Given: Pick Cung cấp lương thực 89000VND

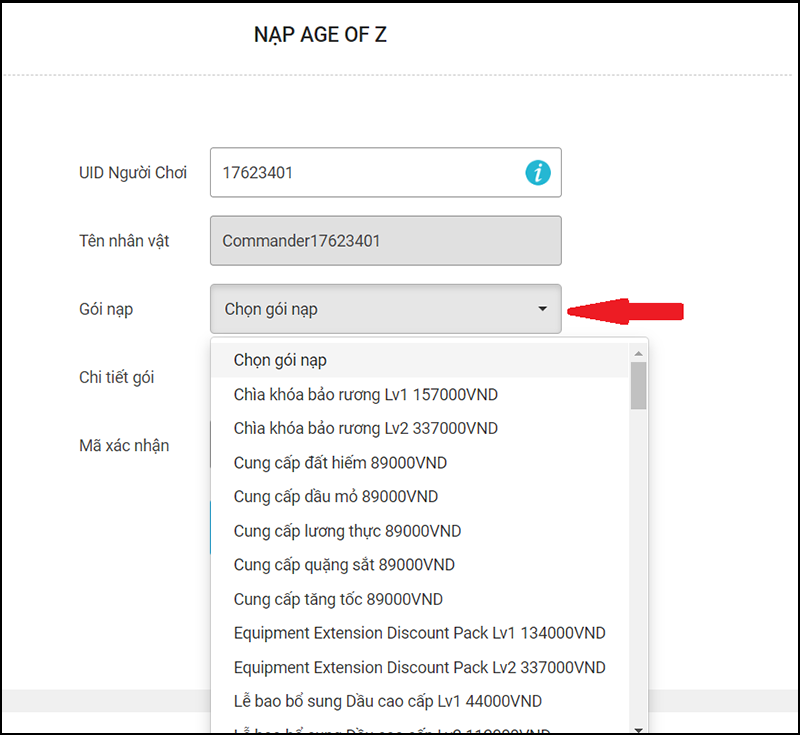Looking at the screenshot, I should tap(419, 531).
